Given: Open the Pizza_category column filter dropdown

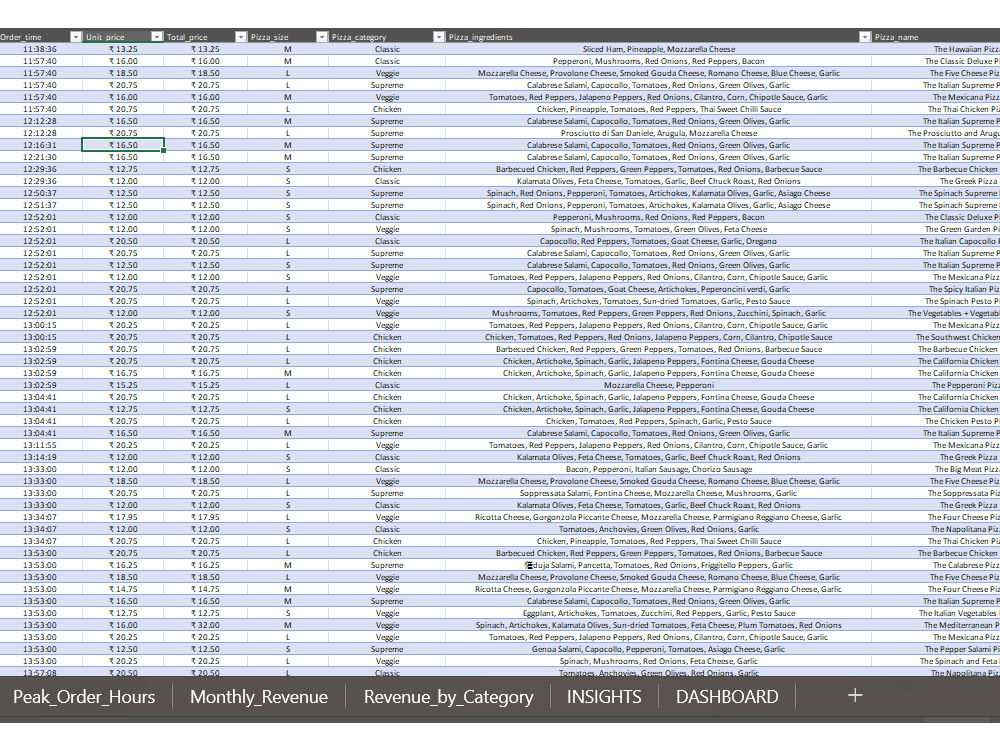Looking at the screenshot, I should pyautogui.click(x=439, y=37).
